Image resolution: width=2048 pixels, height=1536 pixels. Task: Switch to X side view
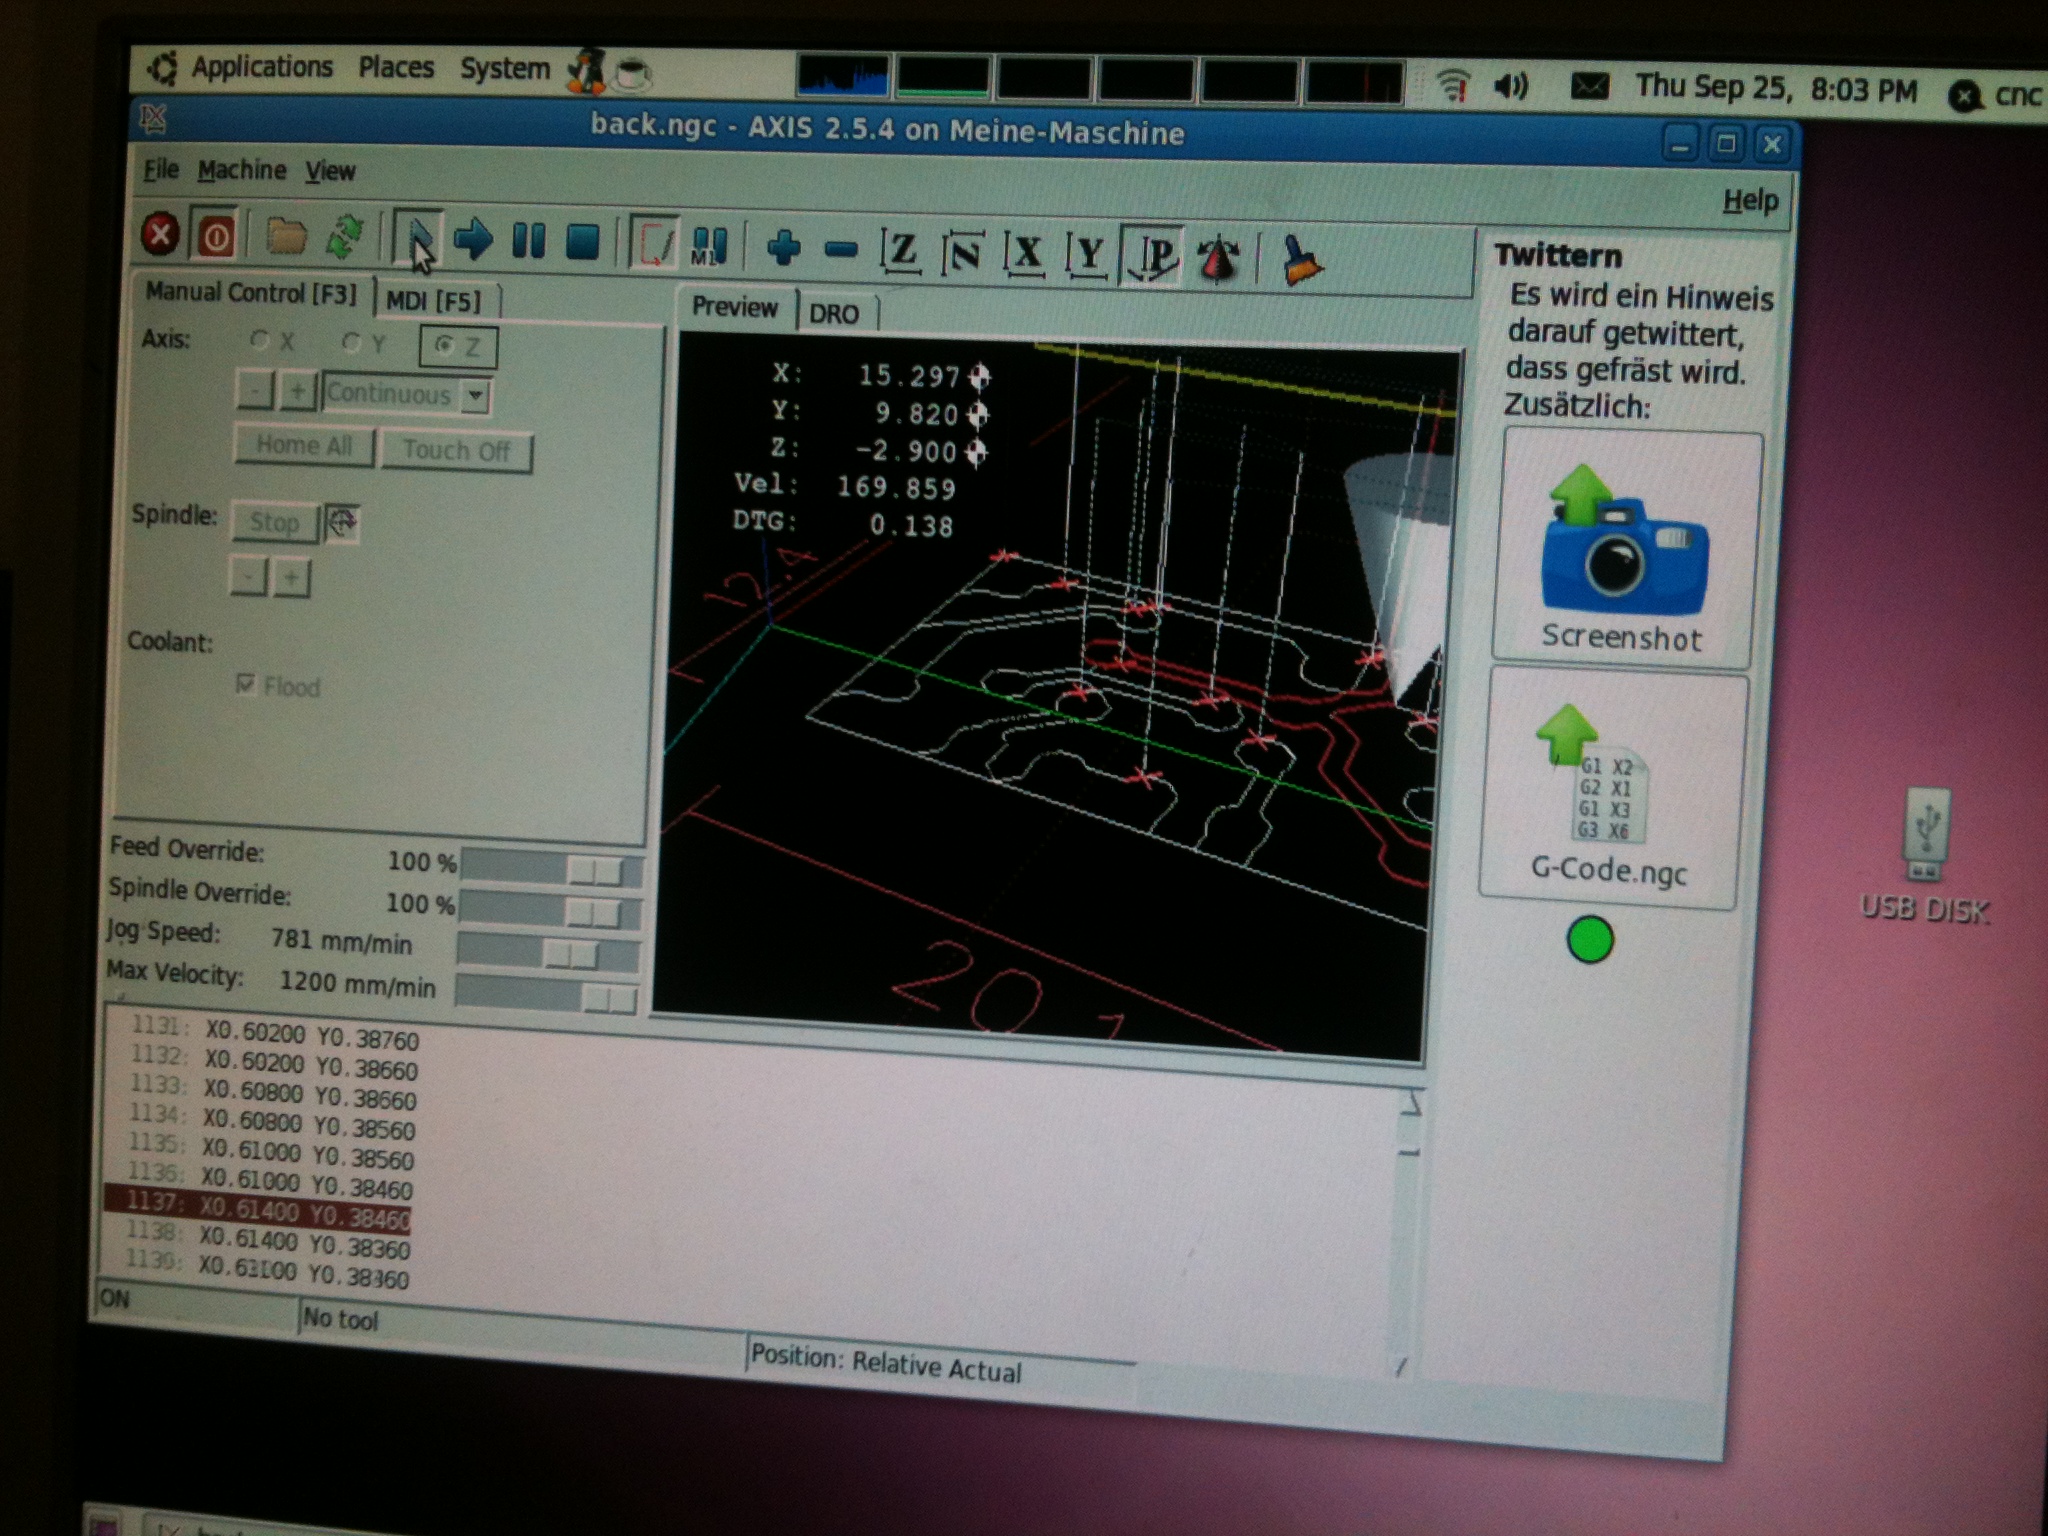[x=1025, y=254]
